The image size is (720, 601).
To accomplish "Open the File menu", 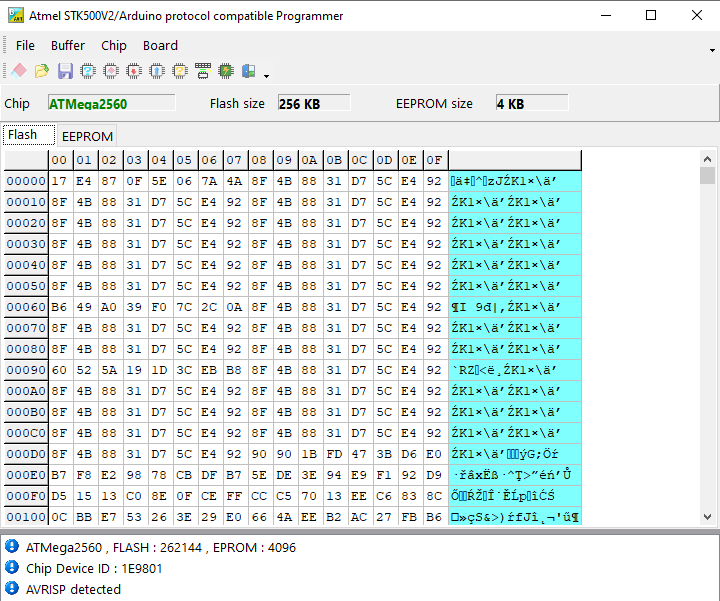I will click(25, 45).
